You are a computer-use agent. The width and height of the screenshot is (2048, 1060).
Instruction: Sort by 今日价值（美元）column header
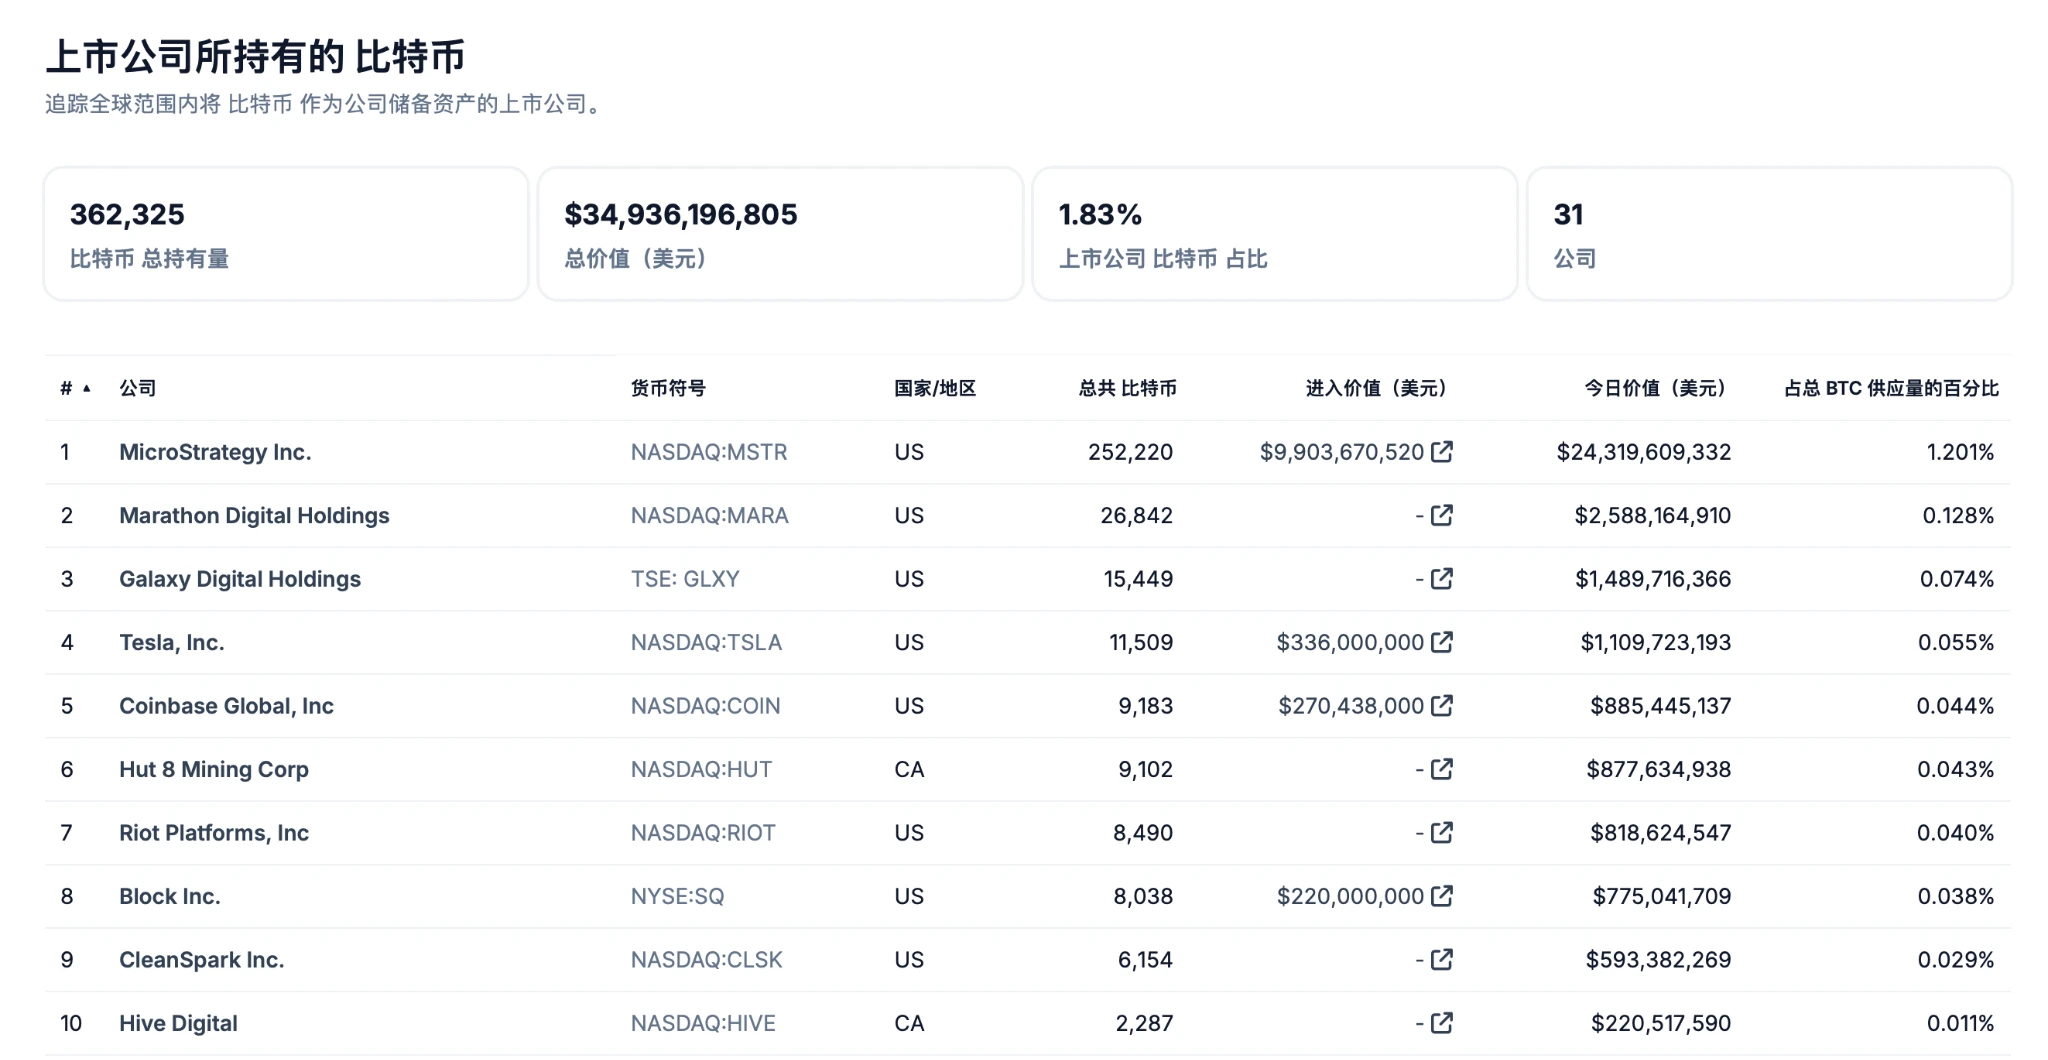(x=1655, y=388)
